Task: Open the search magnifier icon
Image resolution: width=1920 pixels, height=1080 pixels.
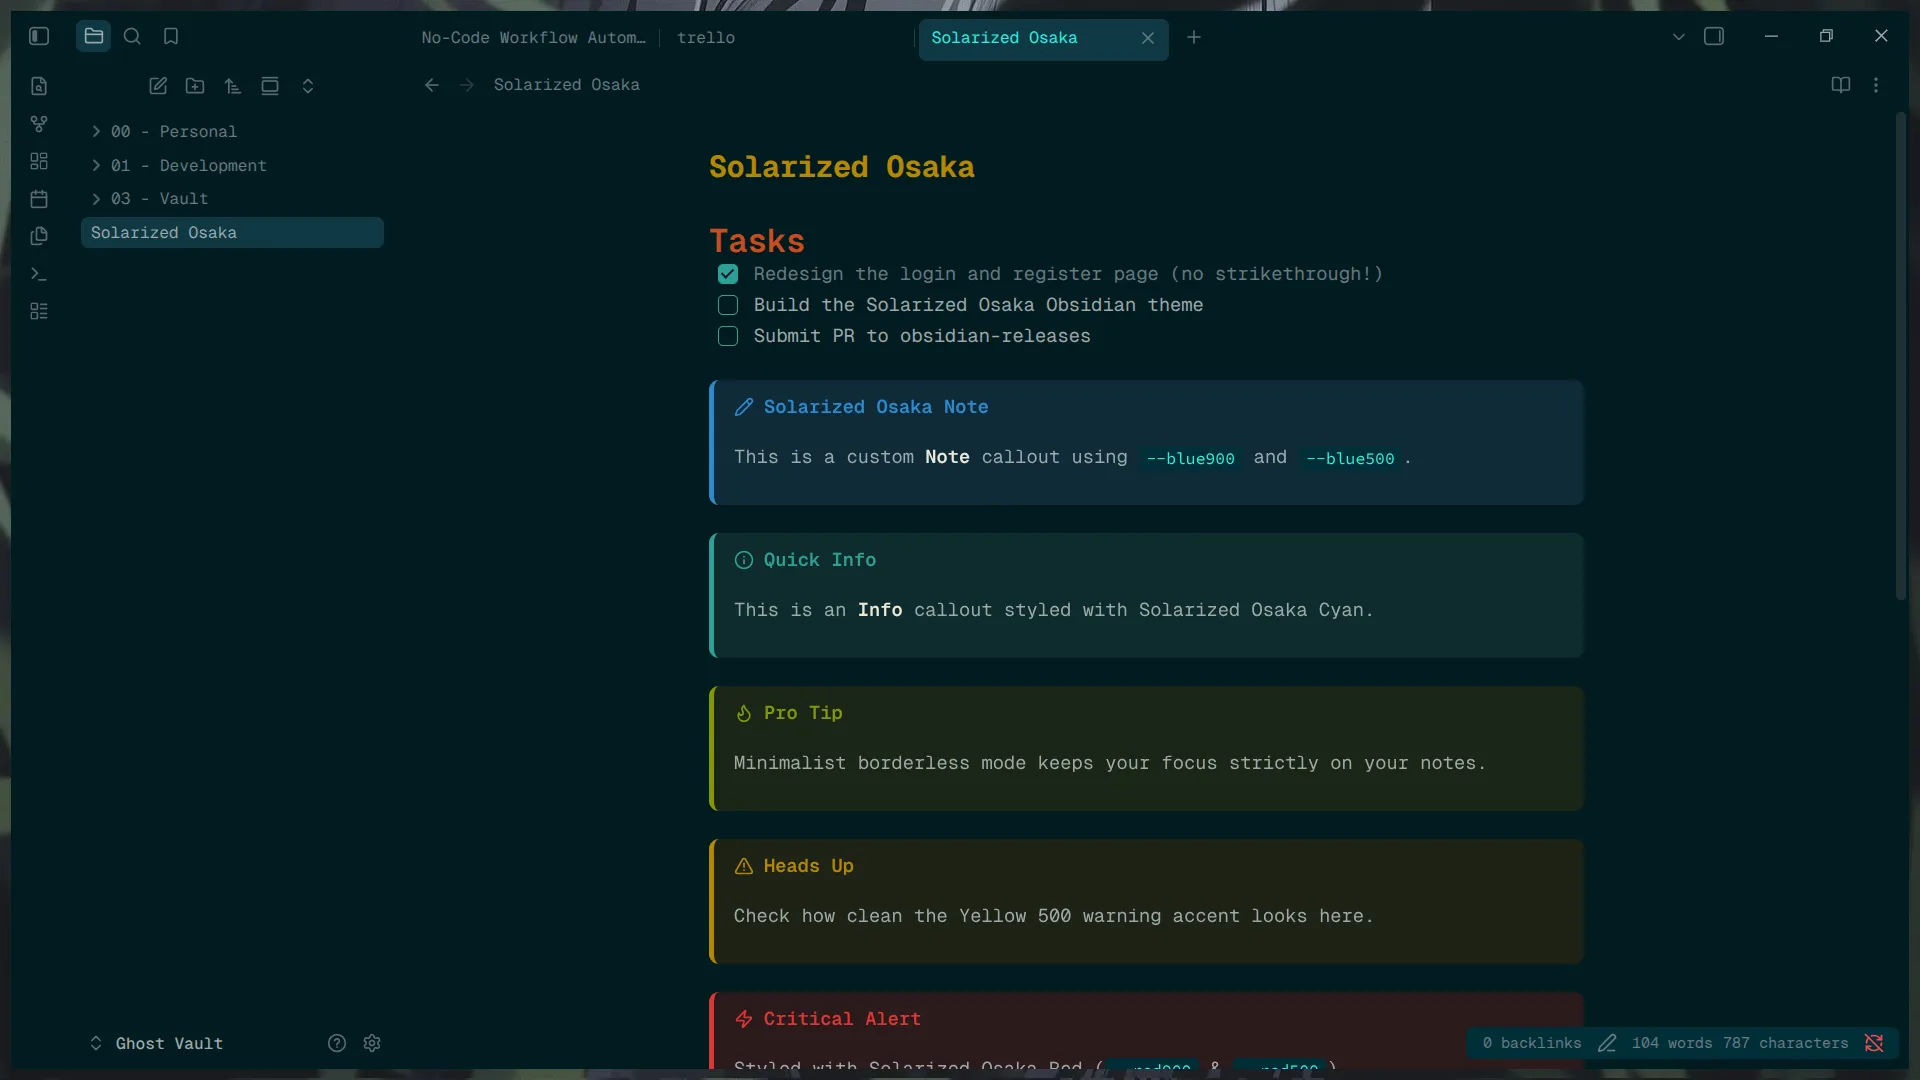Action: pos(132,36)
